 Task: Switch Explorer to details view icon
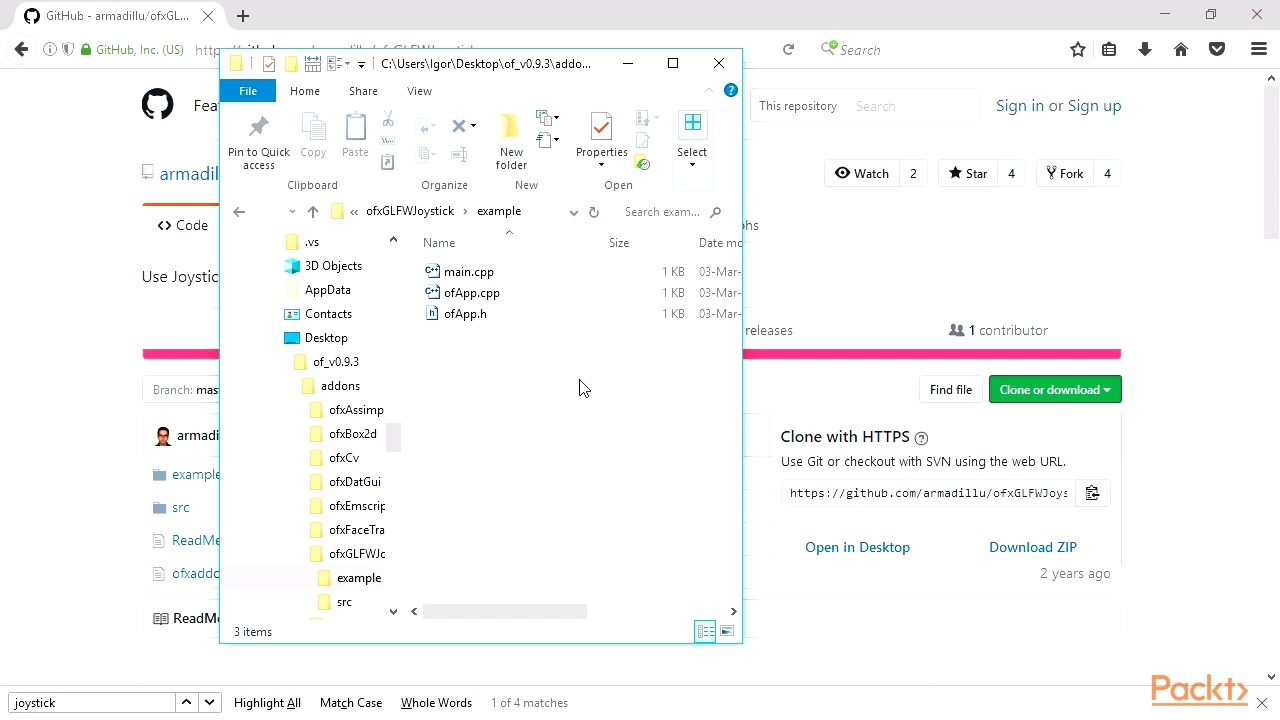[705, 631]
